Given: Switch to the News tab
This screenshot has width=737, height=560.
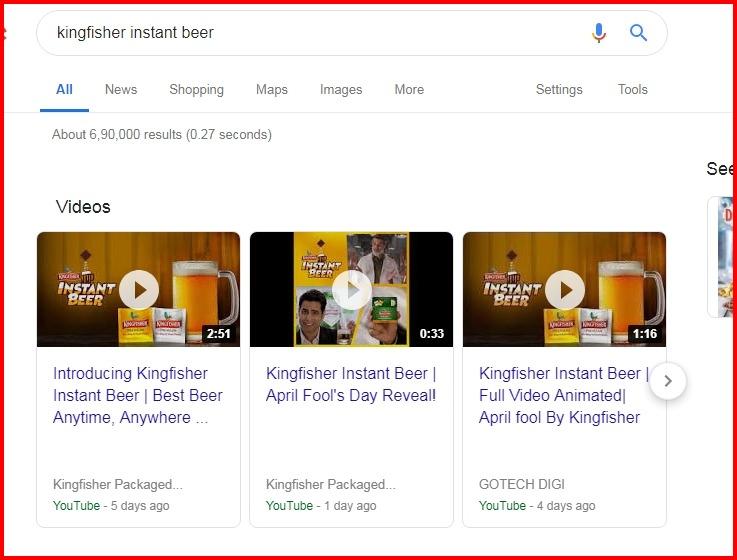Looking at the screenshot, I should [x=121, y=89].
